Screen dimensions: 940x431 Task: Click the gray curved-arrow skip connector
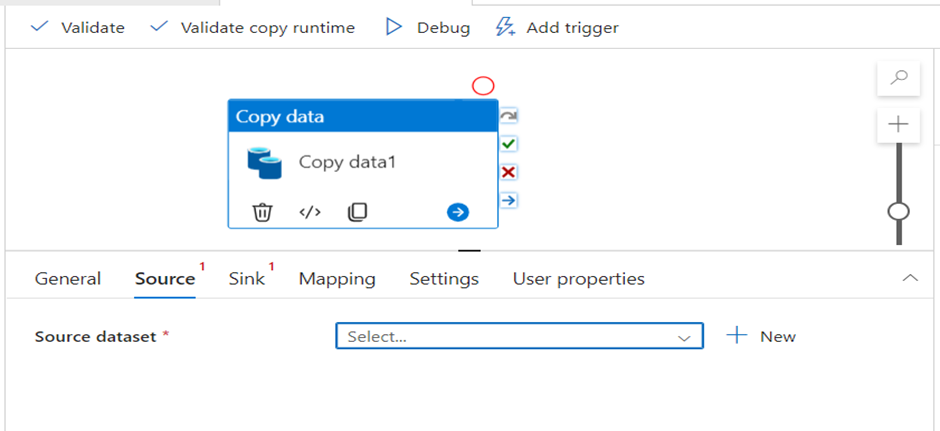[509, 116]
